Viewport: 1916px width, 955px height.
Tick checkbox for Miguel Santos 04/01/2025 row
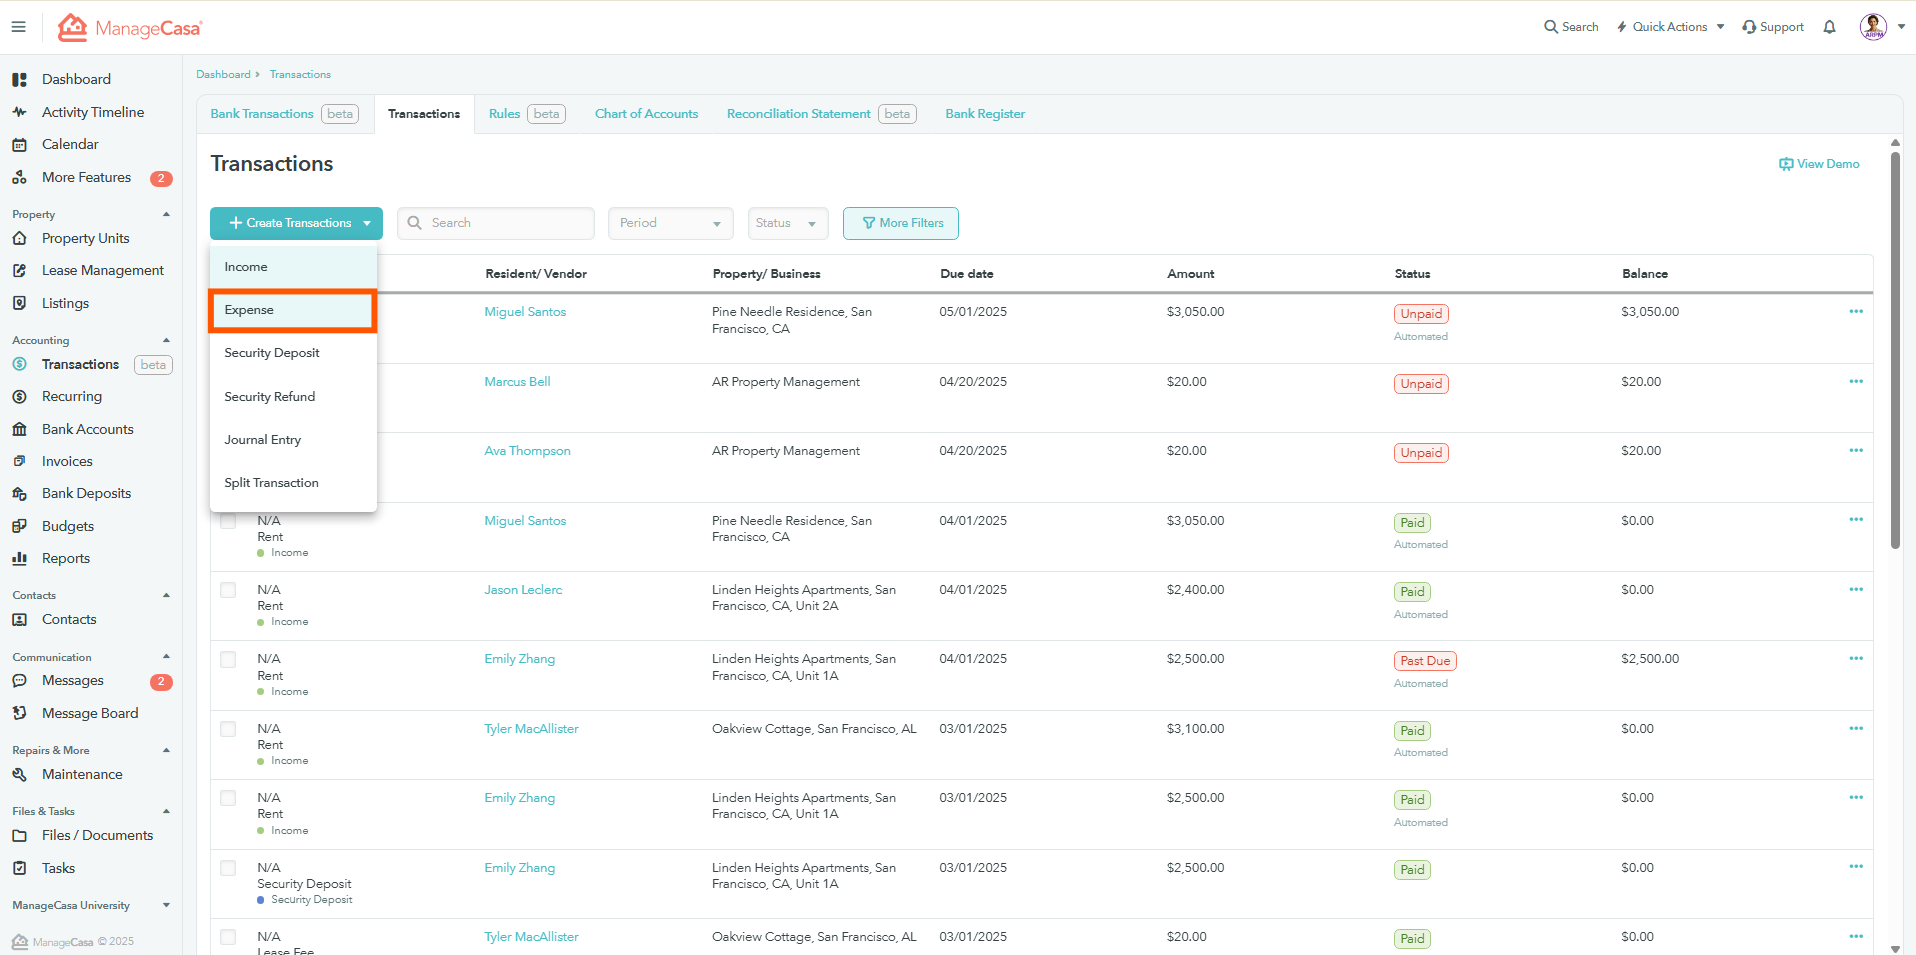click(228, 521)
